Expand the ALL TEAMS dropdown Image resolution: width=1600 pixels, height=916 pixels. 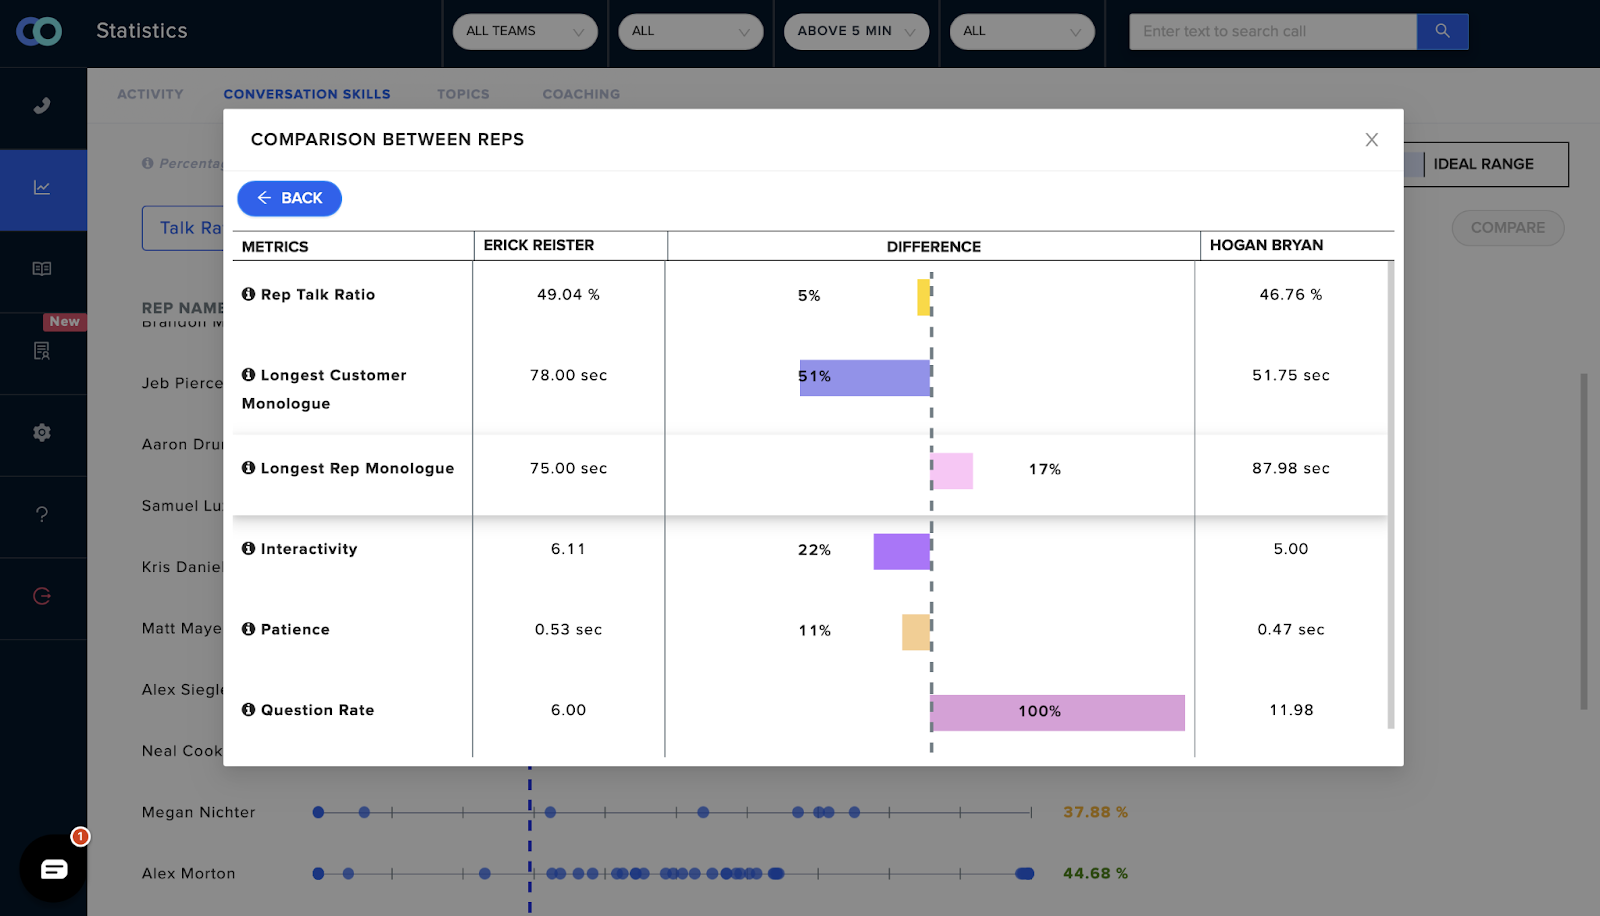(524, 31)
